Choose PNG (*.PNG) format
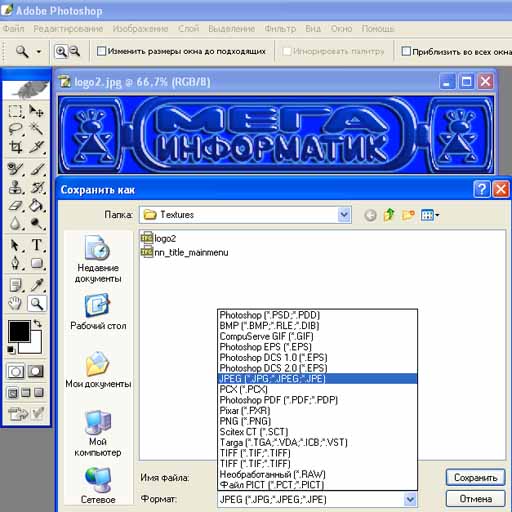 coord(317,421)
